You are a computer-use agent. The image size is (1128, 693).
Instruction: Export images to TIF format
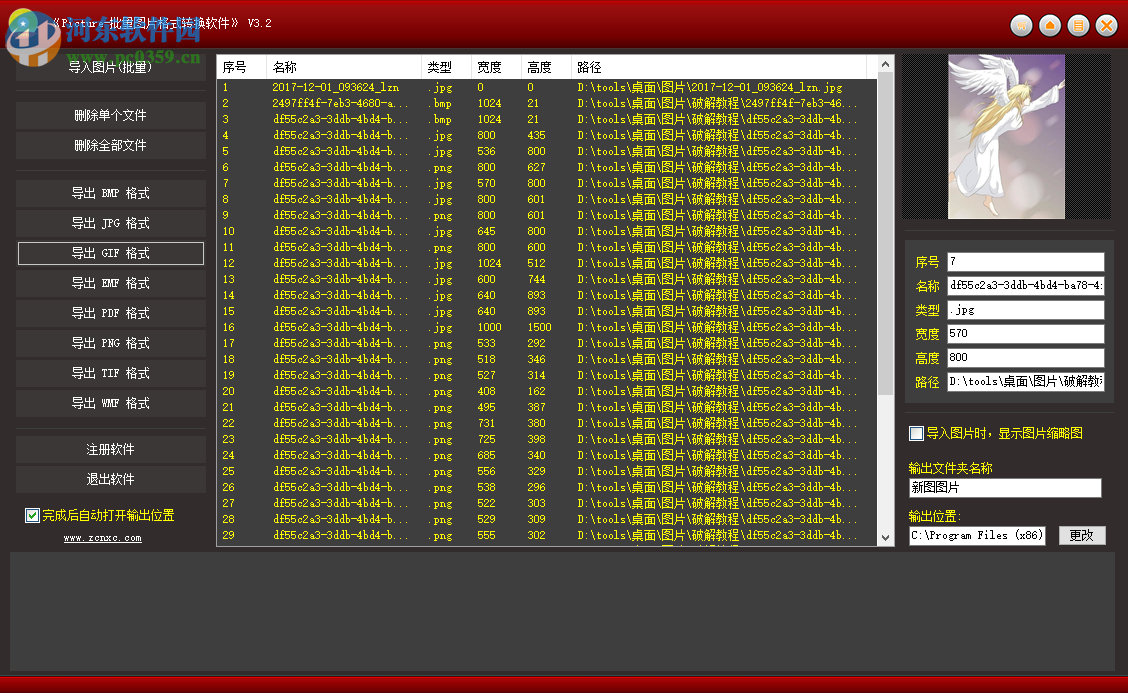coord(110,373)
